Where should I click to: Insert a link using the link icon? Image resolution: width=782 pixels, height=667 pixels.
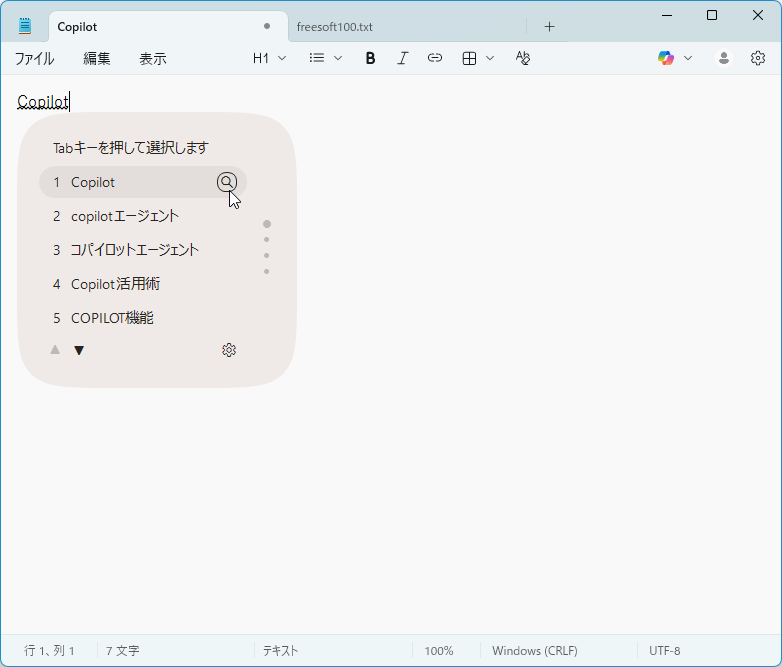click(x=434, y=58)
